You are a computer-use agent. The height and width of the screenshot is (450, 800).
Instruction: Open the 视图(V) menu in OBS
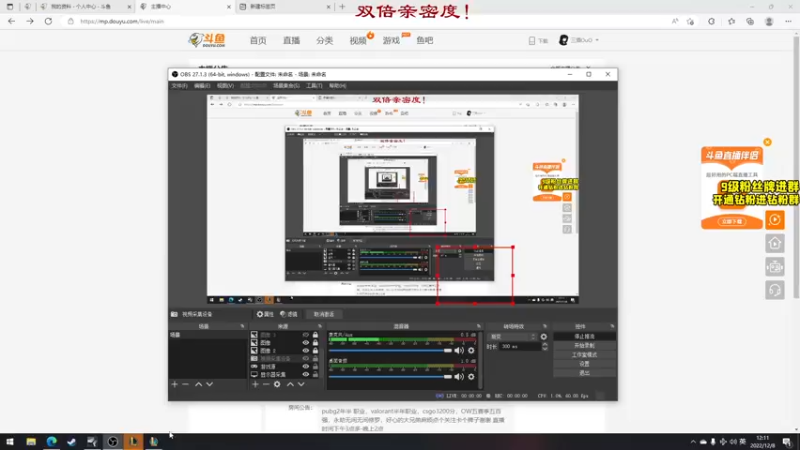coord(225,86)
